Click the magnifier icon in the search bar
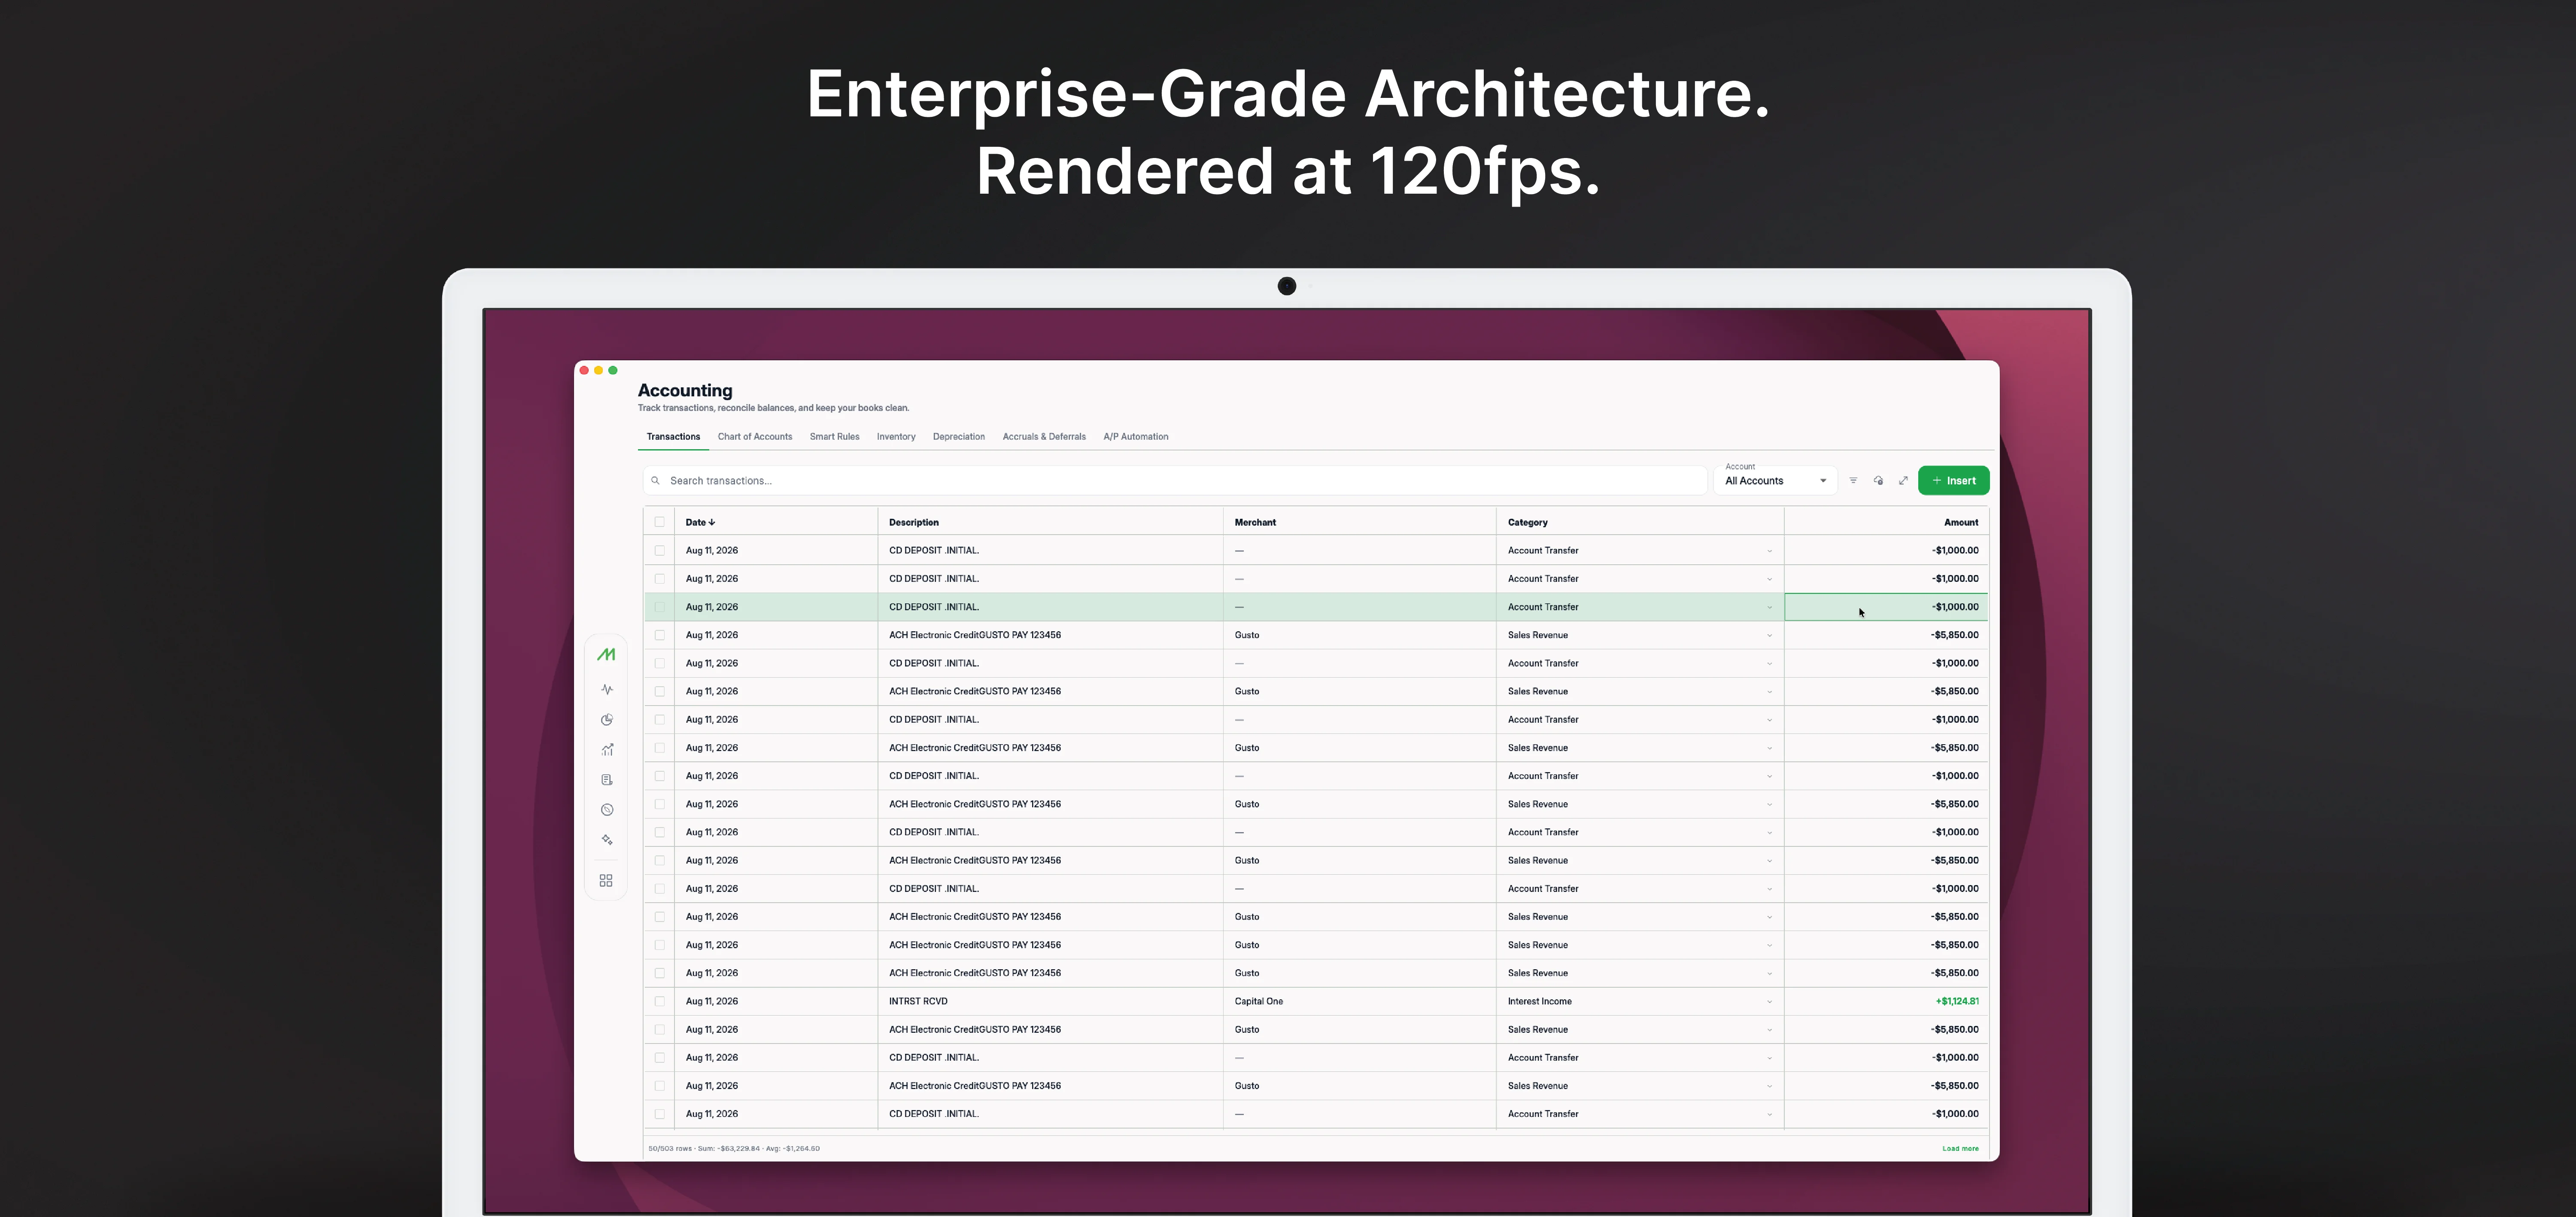Viewport: 2576px width, 1217px height. (656, 481)
